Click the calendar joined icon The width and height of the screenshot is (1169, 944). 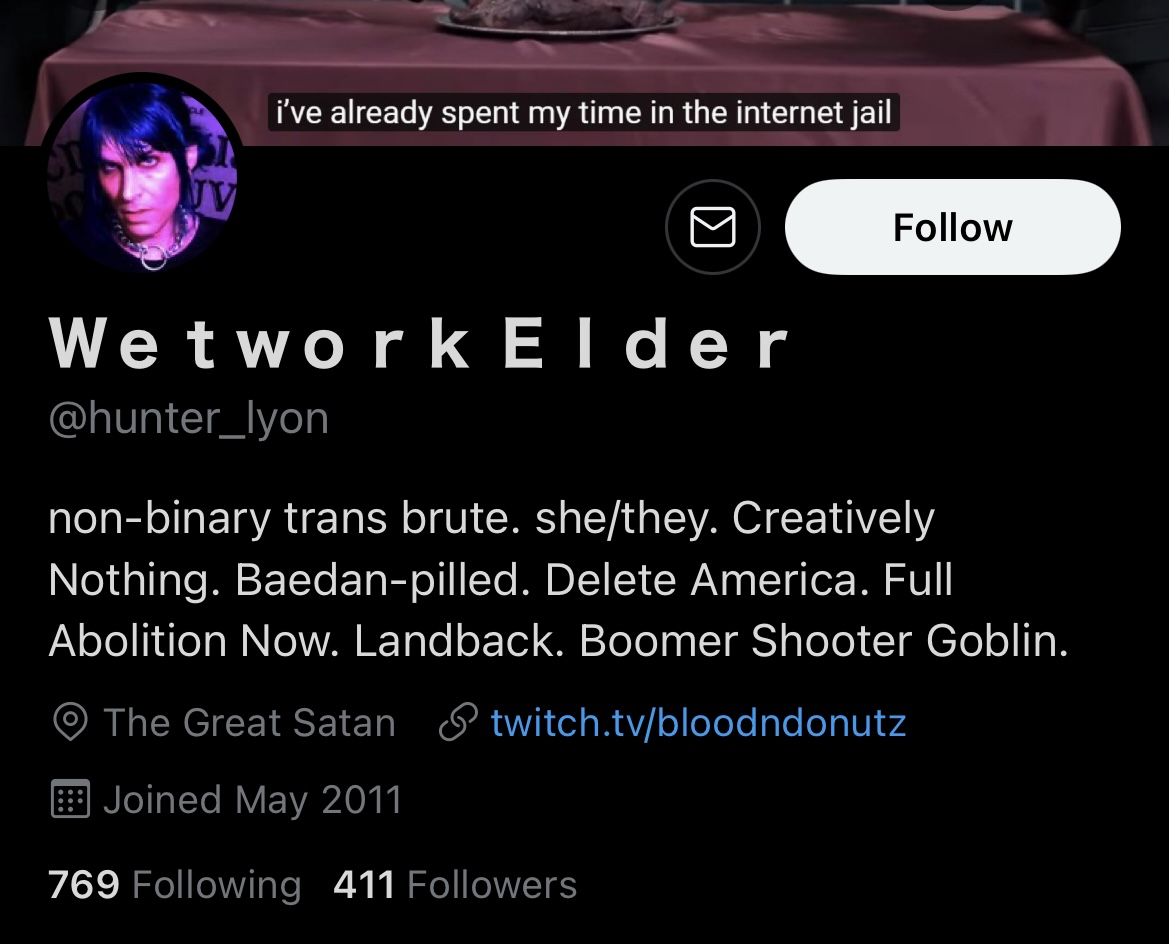71,799
